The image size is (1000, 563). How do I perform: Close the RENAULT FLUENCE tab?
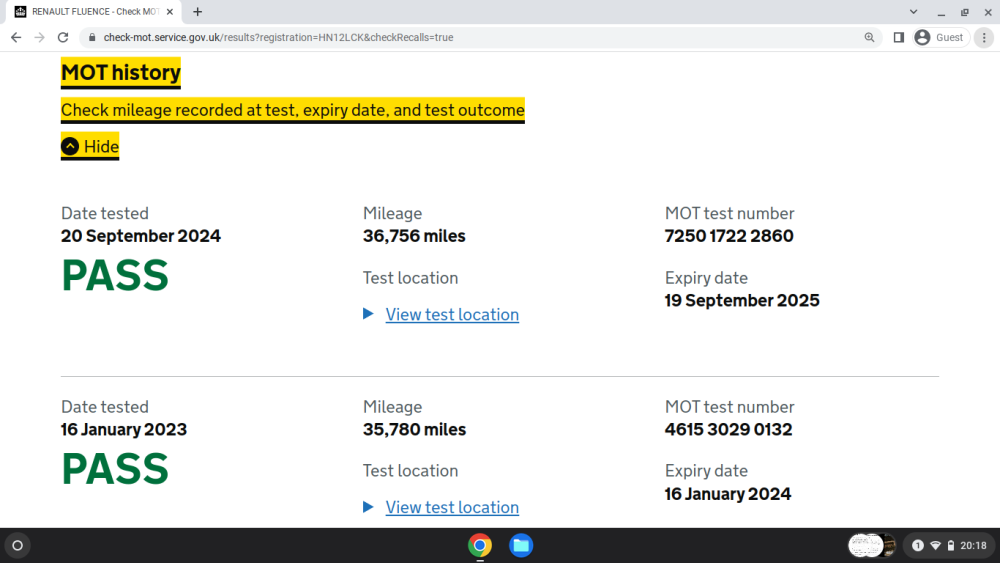coord(170,11)
